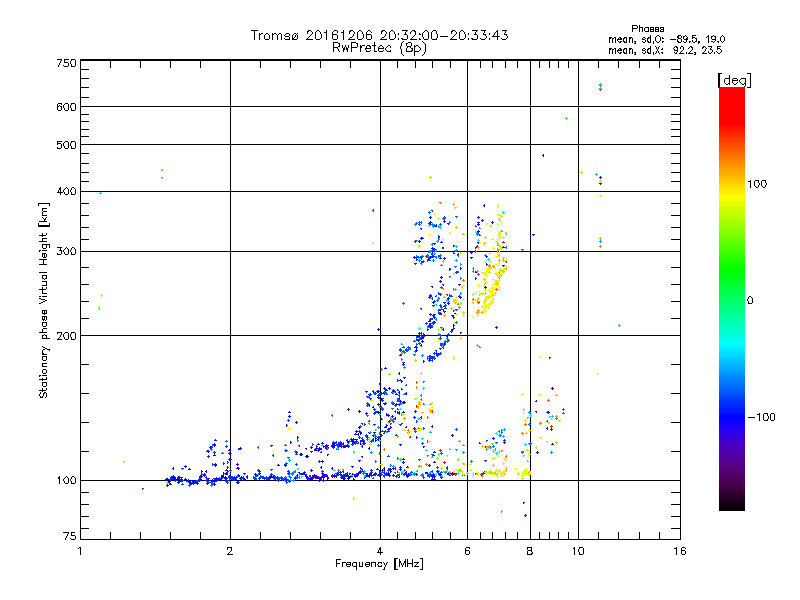Viewport: 800px width, 600px height.
Task: Click the x-axis tick label '8'
Action: tap(530, 551)
